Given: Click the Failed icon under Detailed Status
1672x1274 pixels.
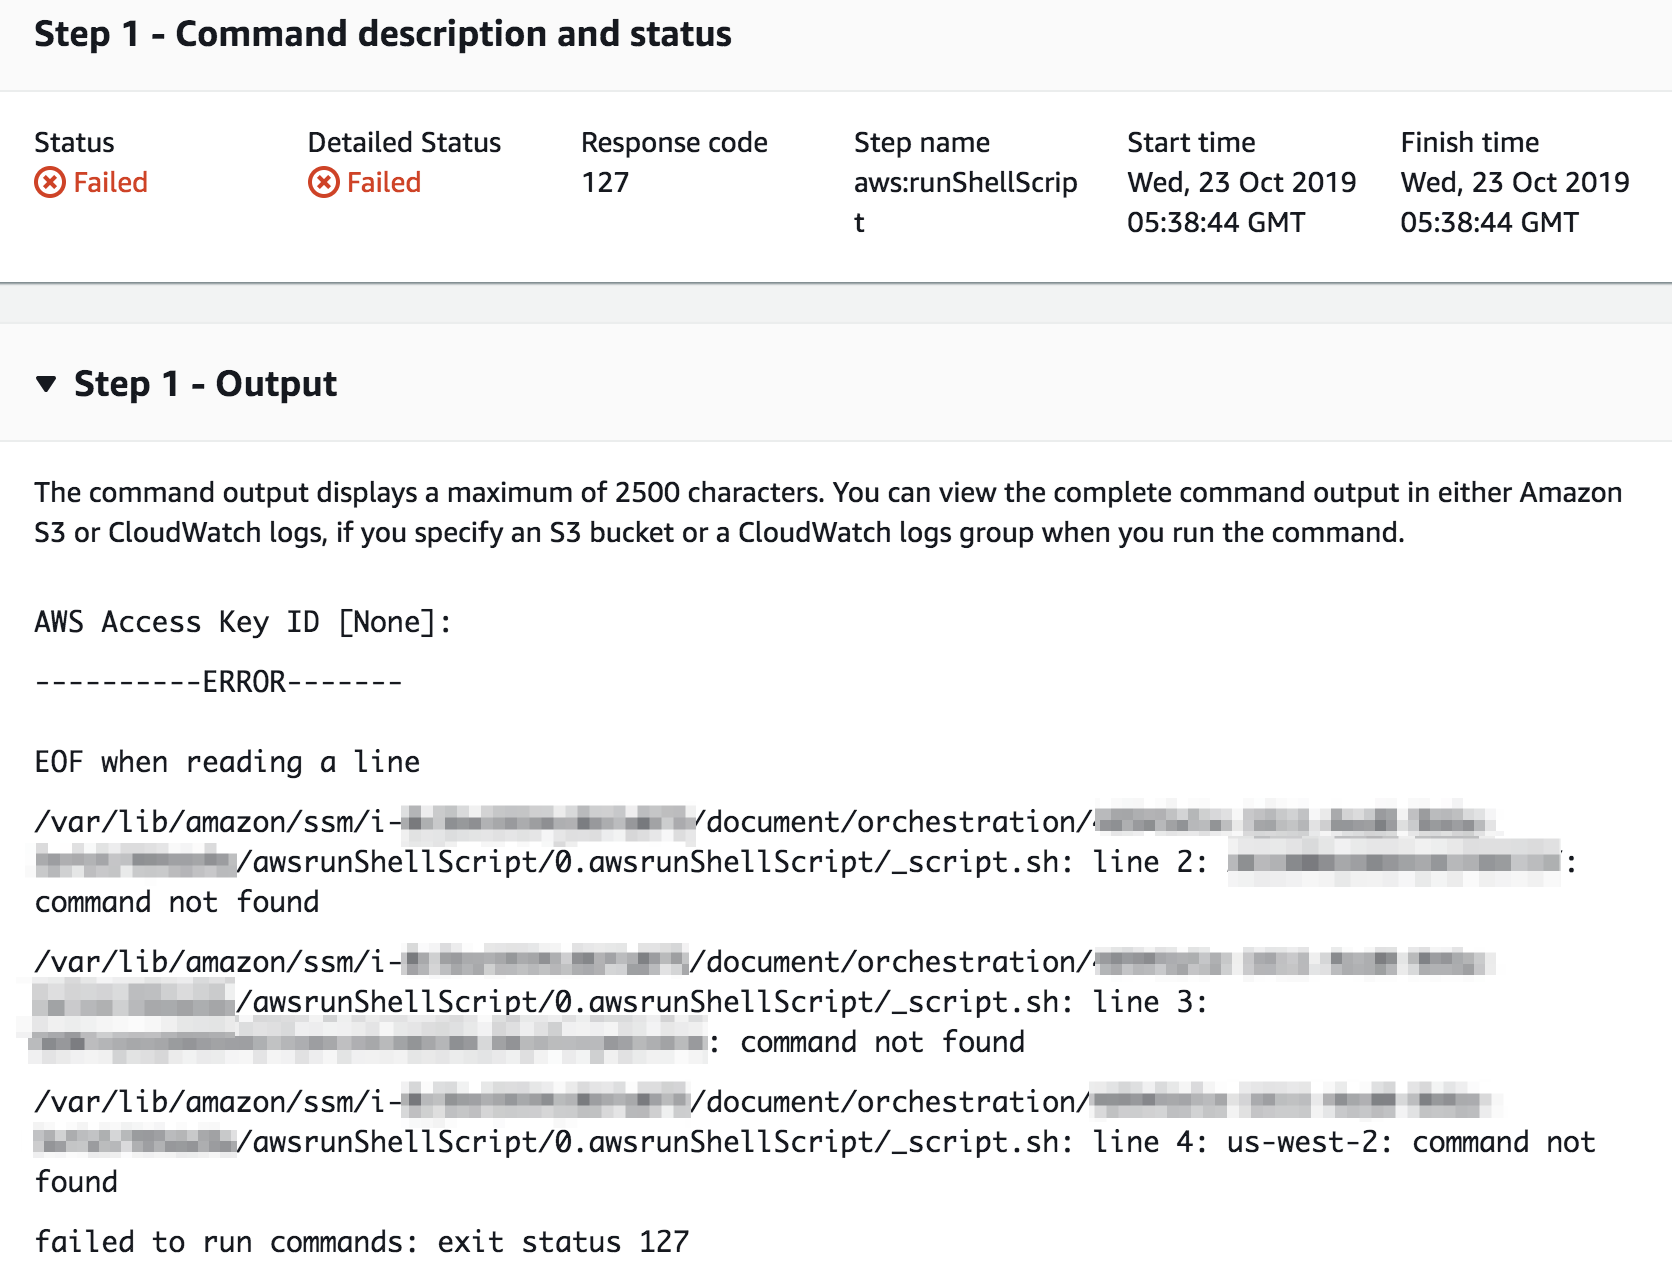Looking at the screenshot, I should click(x=323, y=182).
